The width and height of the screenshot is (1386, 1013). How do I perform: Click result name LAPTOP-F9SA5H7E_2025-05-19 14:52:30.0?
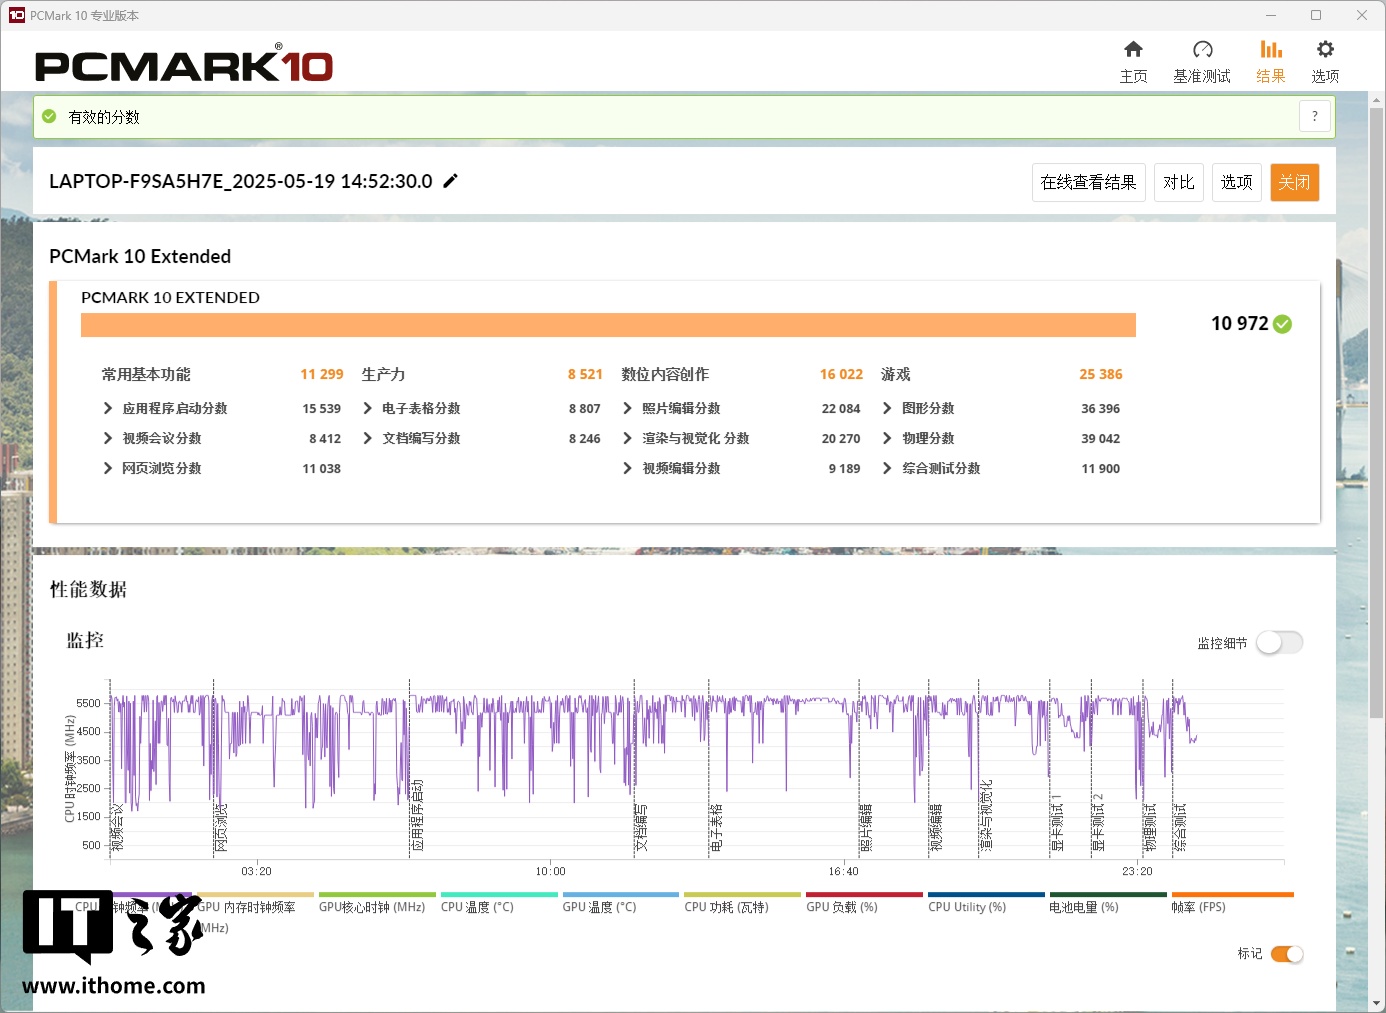(x=241, y=181)
